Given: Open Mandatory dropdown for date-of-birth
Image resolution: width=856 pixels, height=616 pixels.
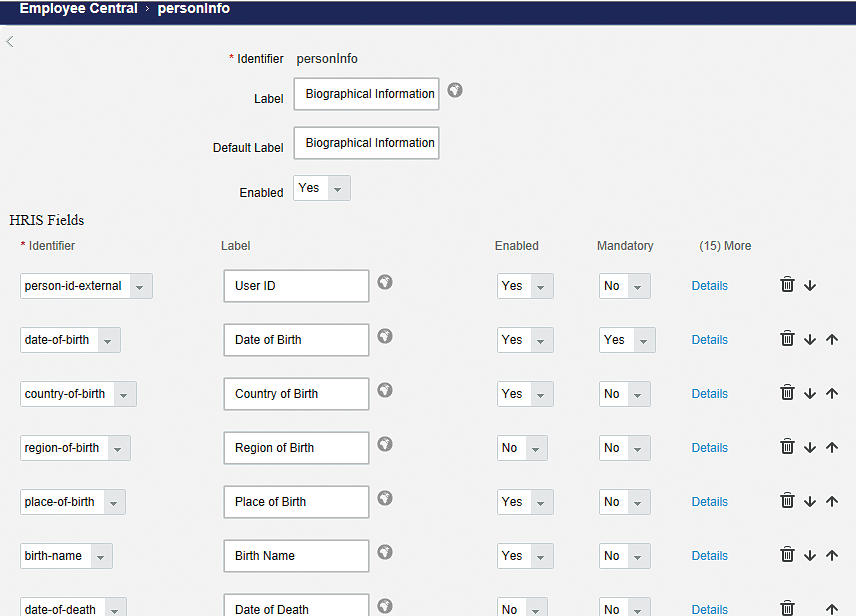Looking at the screenshot, I should [x=627, y=340].
